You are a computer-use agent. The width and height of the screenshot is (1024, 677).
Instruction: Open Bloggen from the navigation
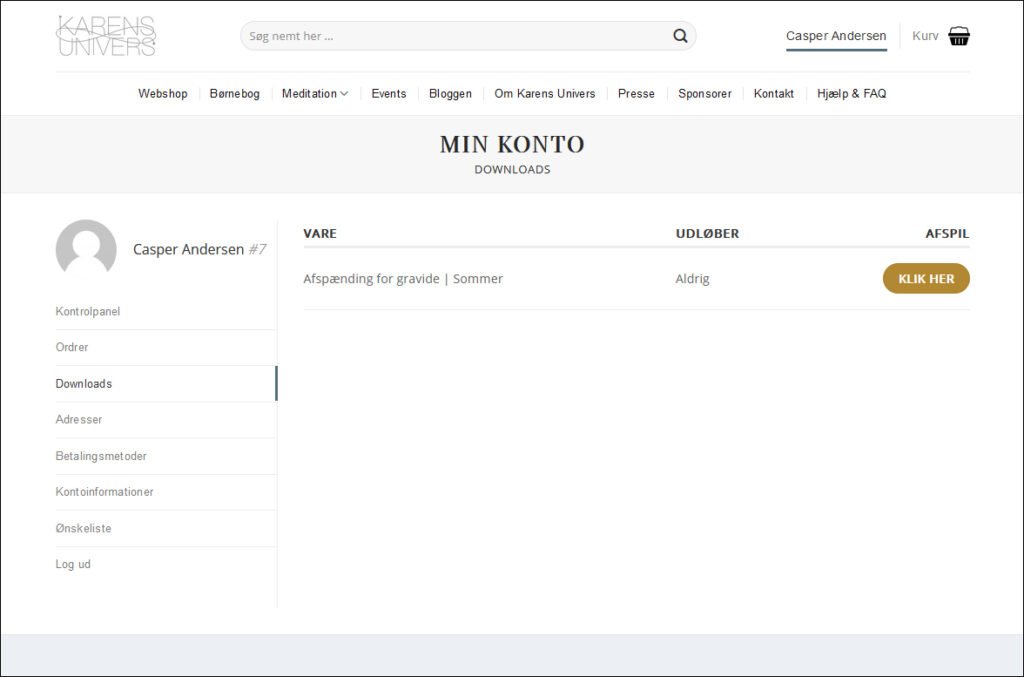[x=450, y=94]
